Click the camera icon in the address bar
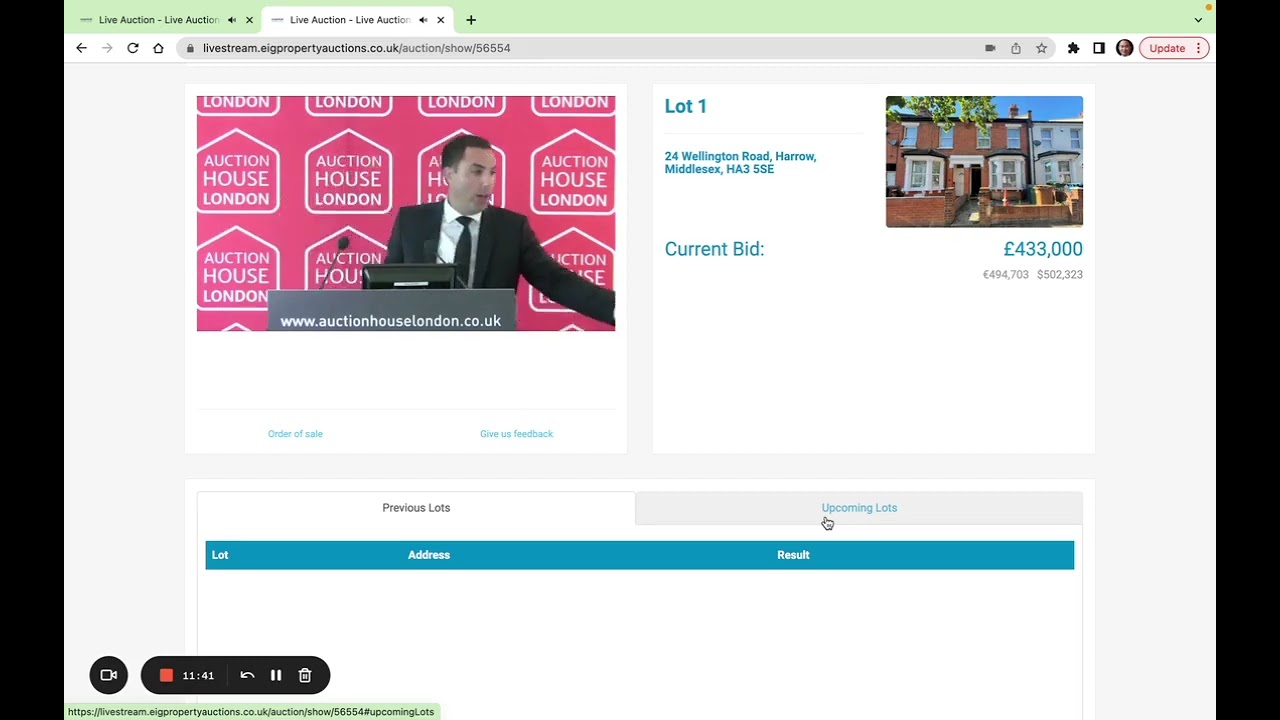Screen dimensions: 1280x720 pyautogui.click(x=990, y=48)
